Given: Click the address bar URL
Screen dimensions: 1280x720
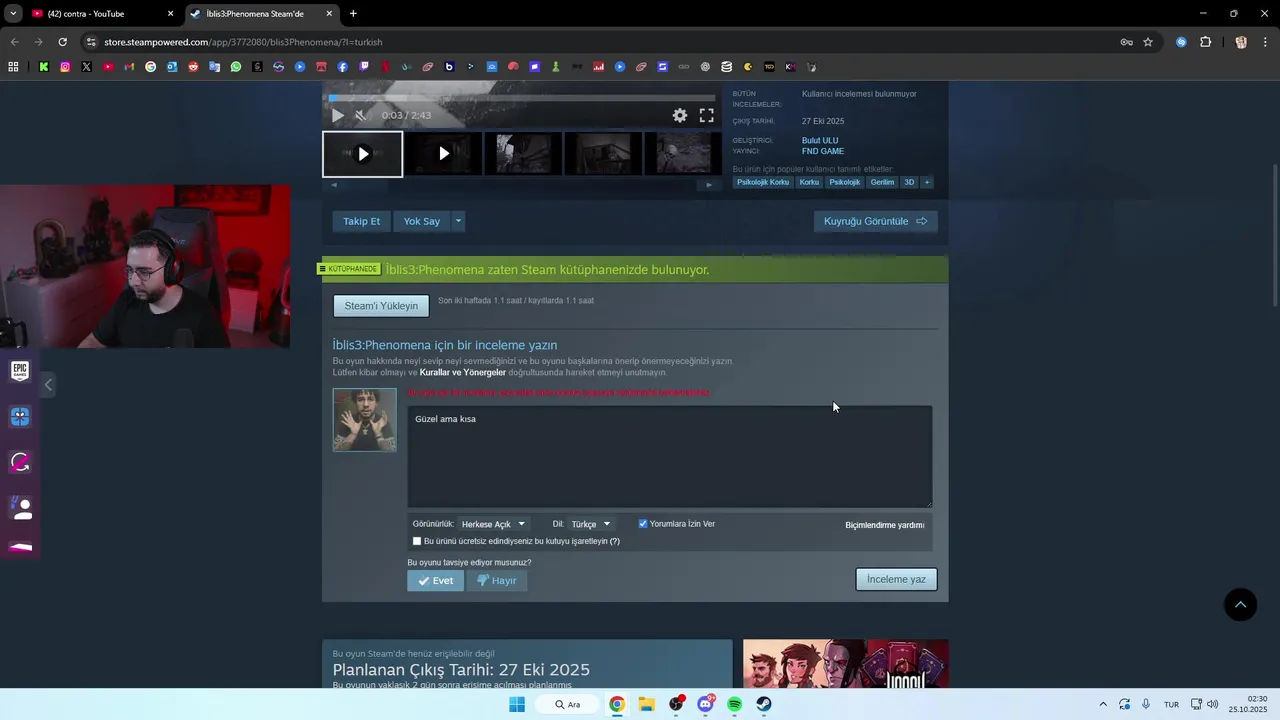Looking at the screenshot, I should (x=243, y=42).
